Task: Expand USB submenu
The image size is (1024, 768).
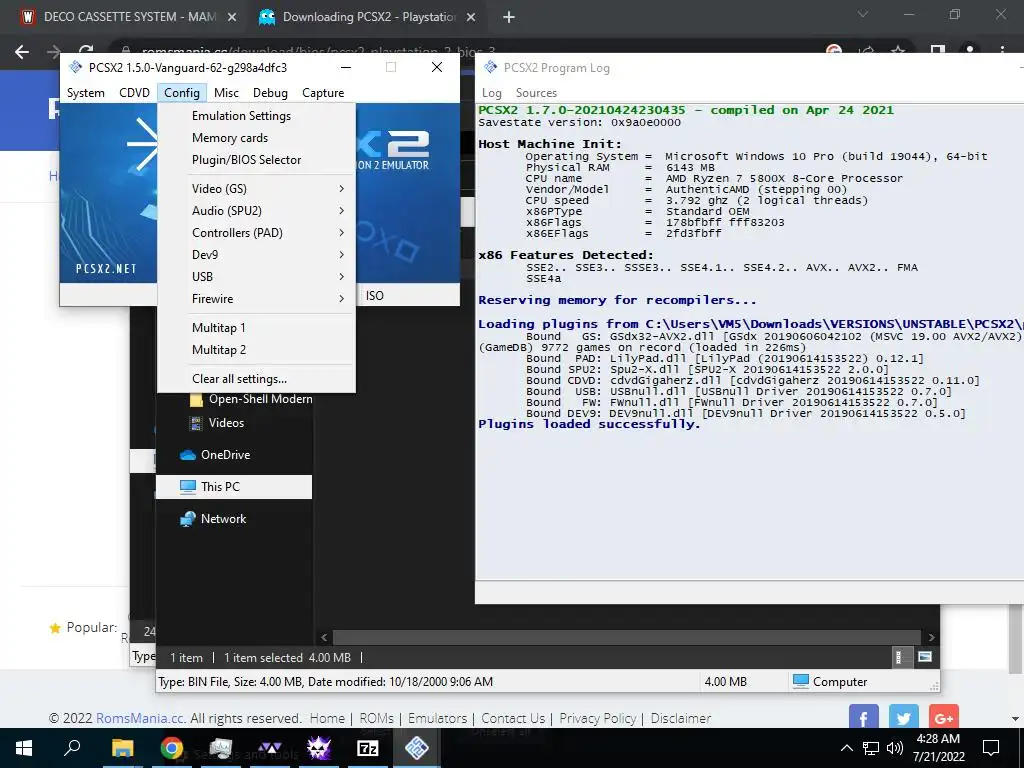Action: [257, 277]
